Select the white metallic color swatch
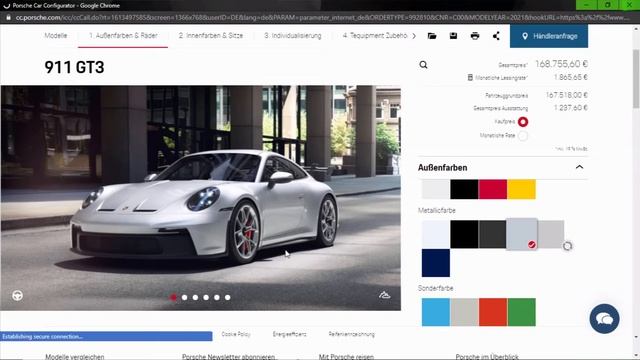 [x=436, y=234]
